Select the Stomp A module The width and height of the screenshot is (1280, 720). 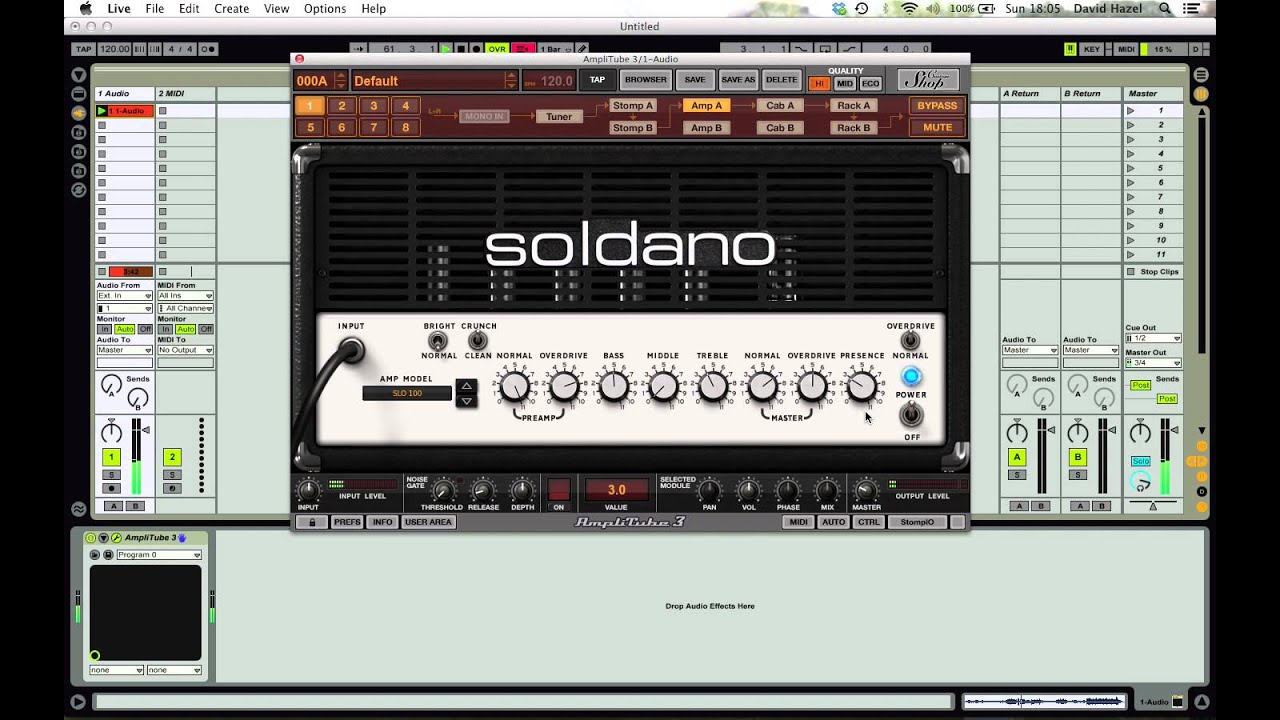pos(633,106)
